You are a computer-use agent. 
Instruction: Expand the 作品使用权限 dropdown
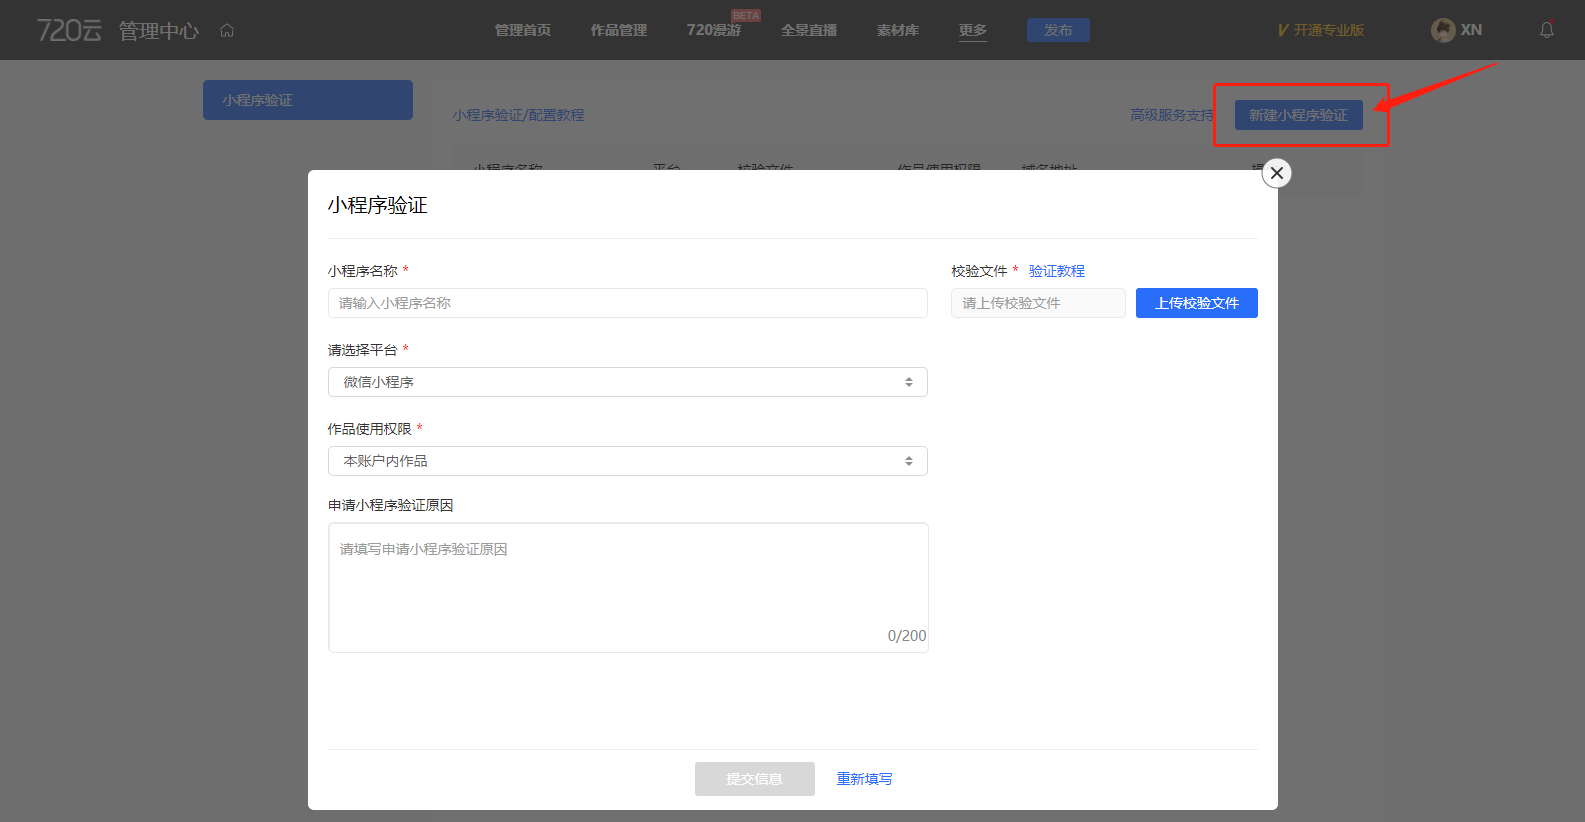[627, 461]
